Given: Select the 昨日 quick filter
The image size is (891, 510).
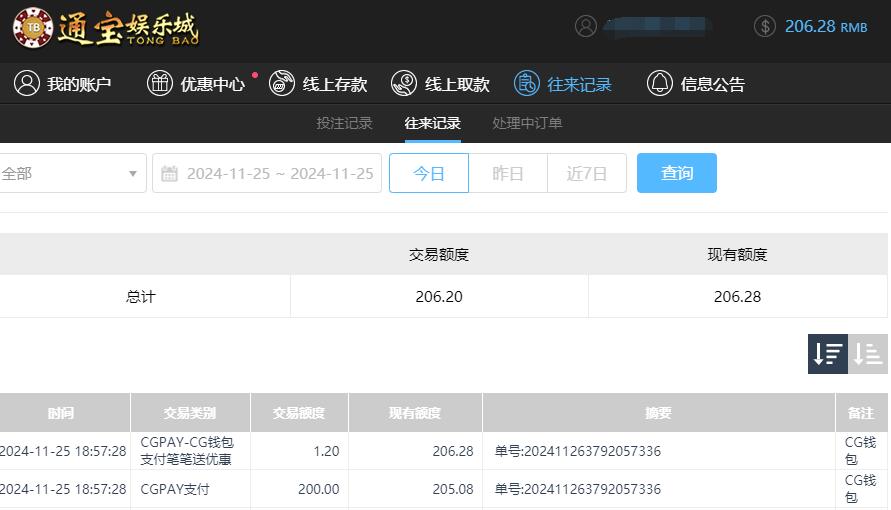Looking at the screenshot, I should [508, 173].
